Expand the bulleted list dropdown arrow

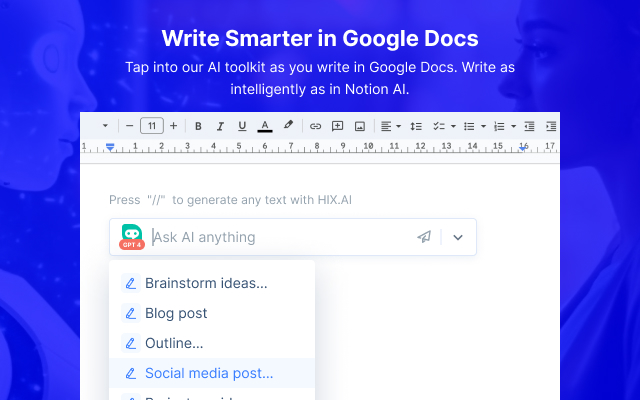click(x=483, y=127)
